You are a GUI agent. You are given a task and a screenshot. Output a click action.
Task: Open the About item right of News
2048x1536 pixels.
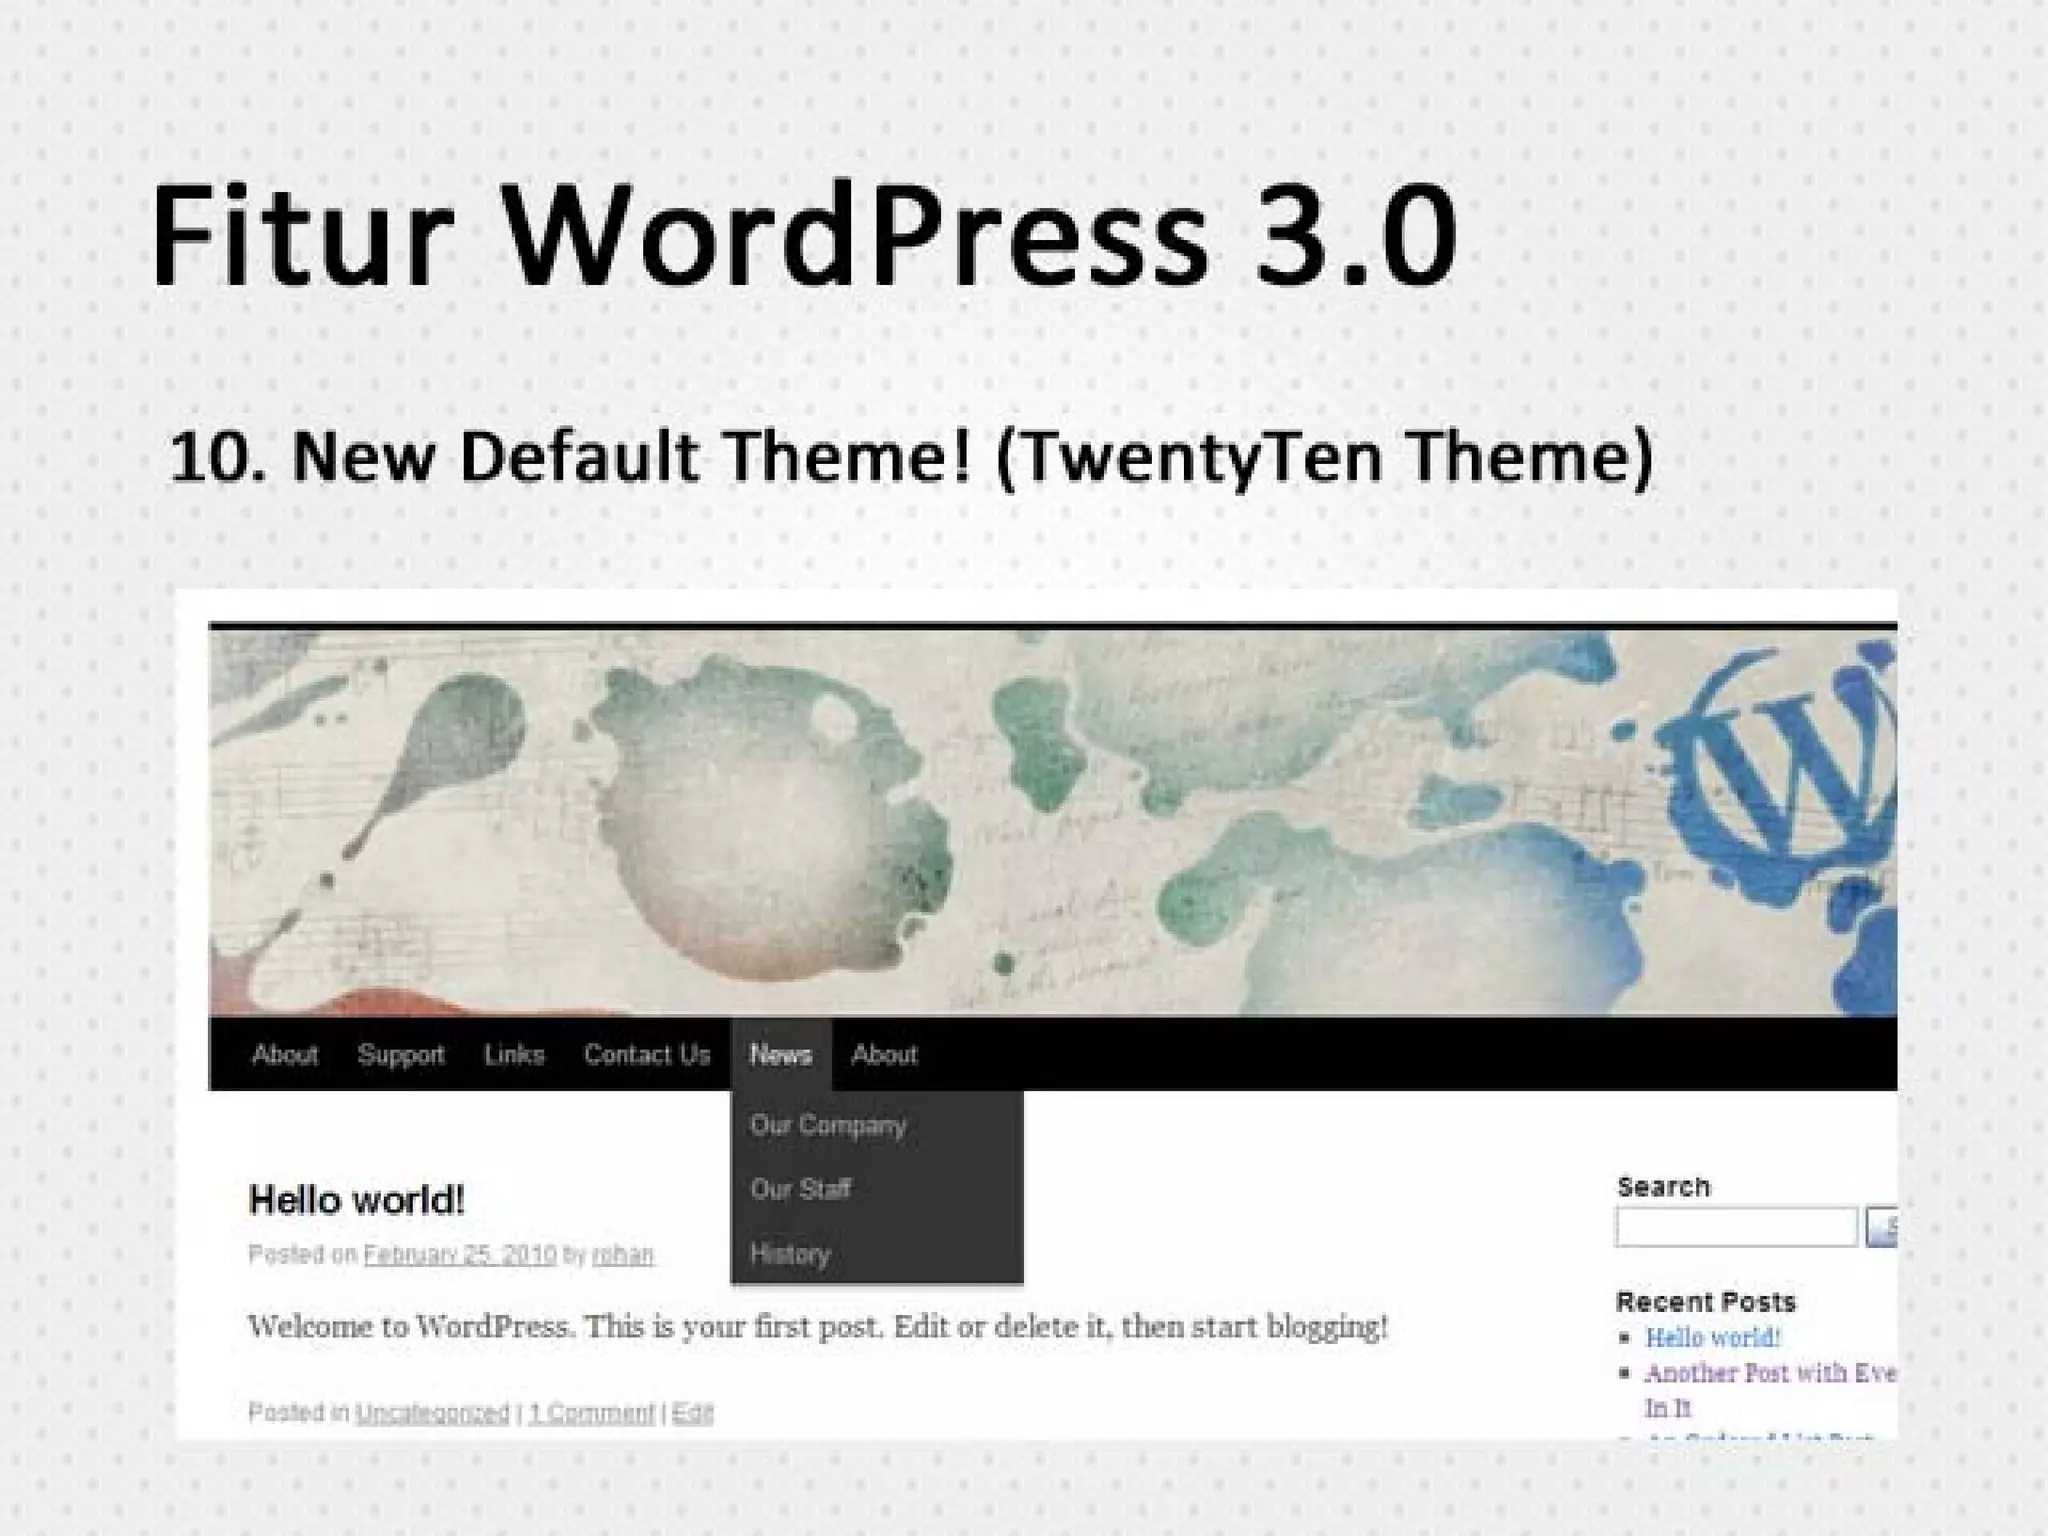click(884, 1054)
